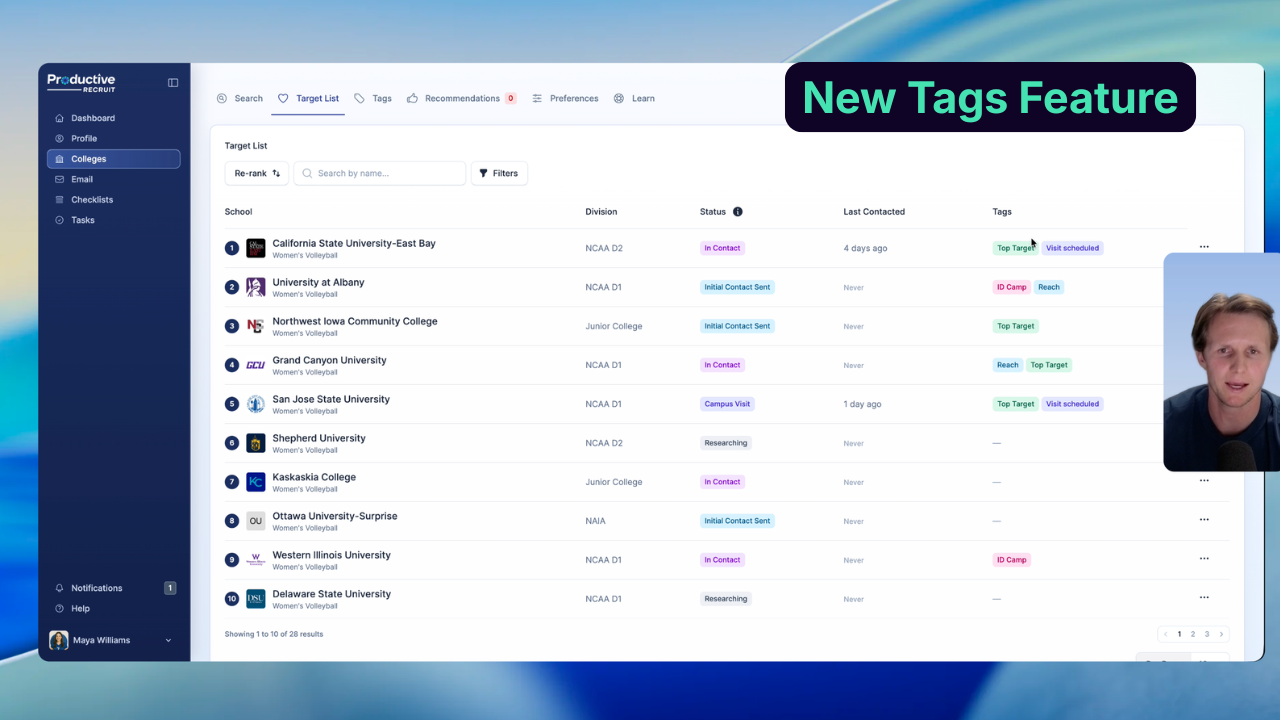Click Northwest Iowa Community College logo
Screen dimensions: 1280x720
pos(256,326)
